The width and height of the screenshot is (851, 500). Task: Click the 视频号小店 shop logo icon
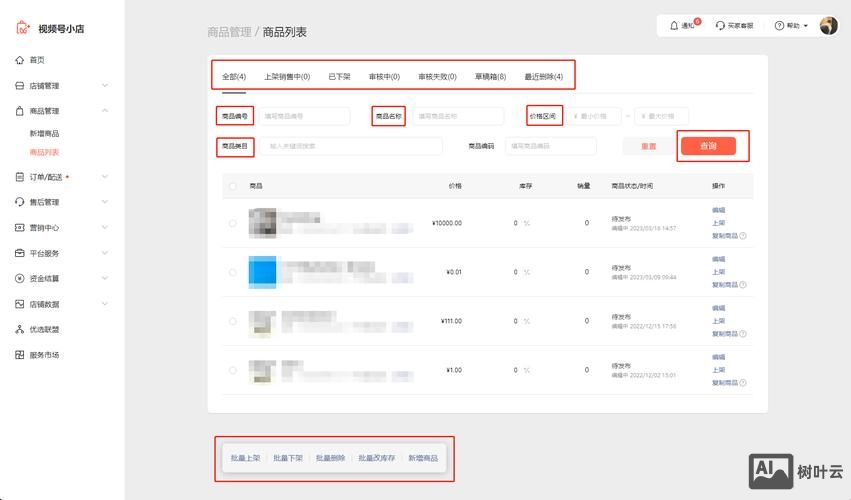(x=23, y=28)
